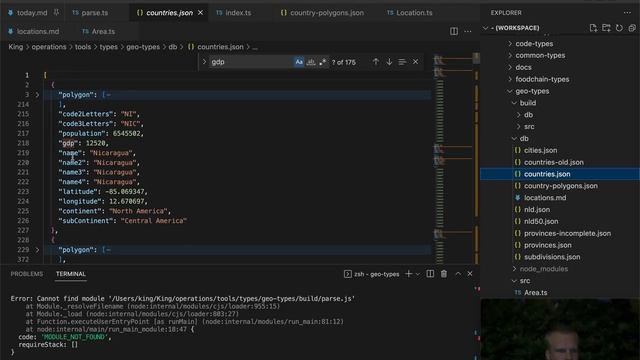
Task: Open country-polygons.json in Explorer
Action: tap(560, 186)
